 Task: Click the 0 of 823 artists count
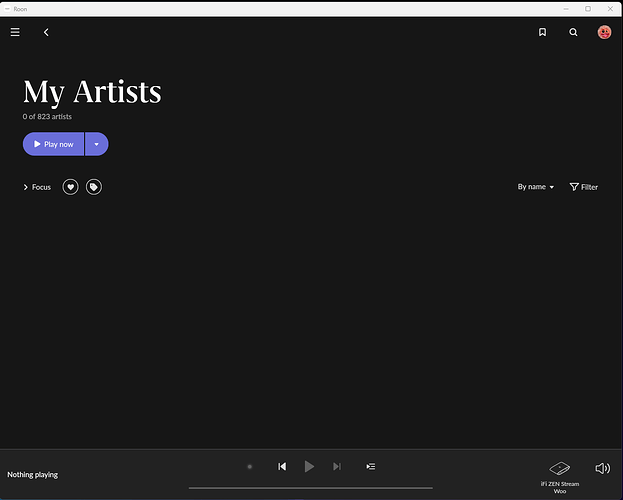click(47, 116)
